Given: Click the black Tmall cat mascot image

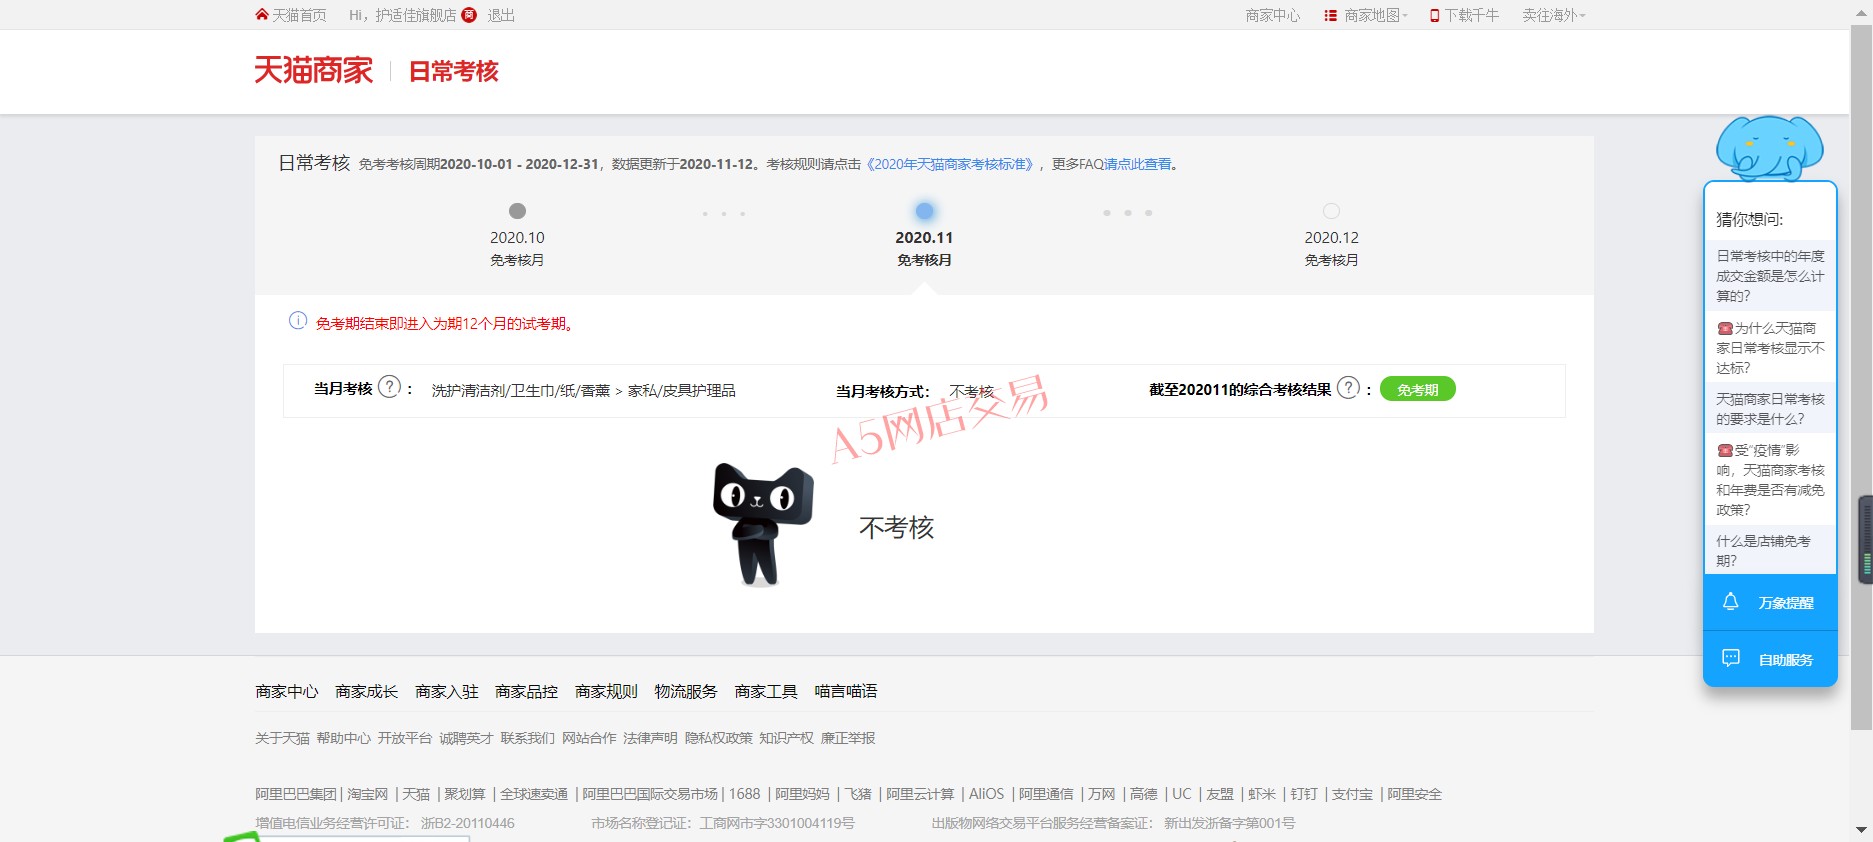Looking at the screenshot, I should tap(762, 523).
